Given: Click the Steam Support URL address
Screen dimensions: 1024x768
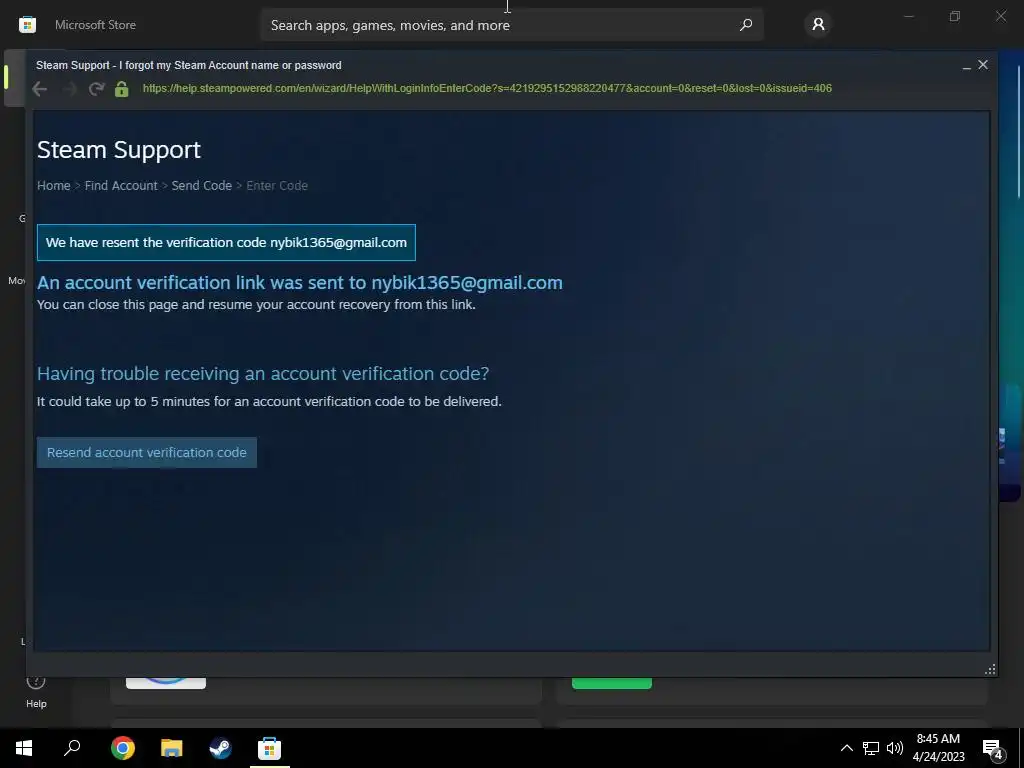Looking at the screenshot, I should pyautogui.click(x=487, y=88).
